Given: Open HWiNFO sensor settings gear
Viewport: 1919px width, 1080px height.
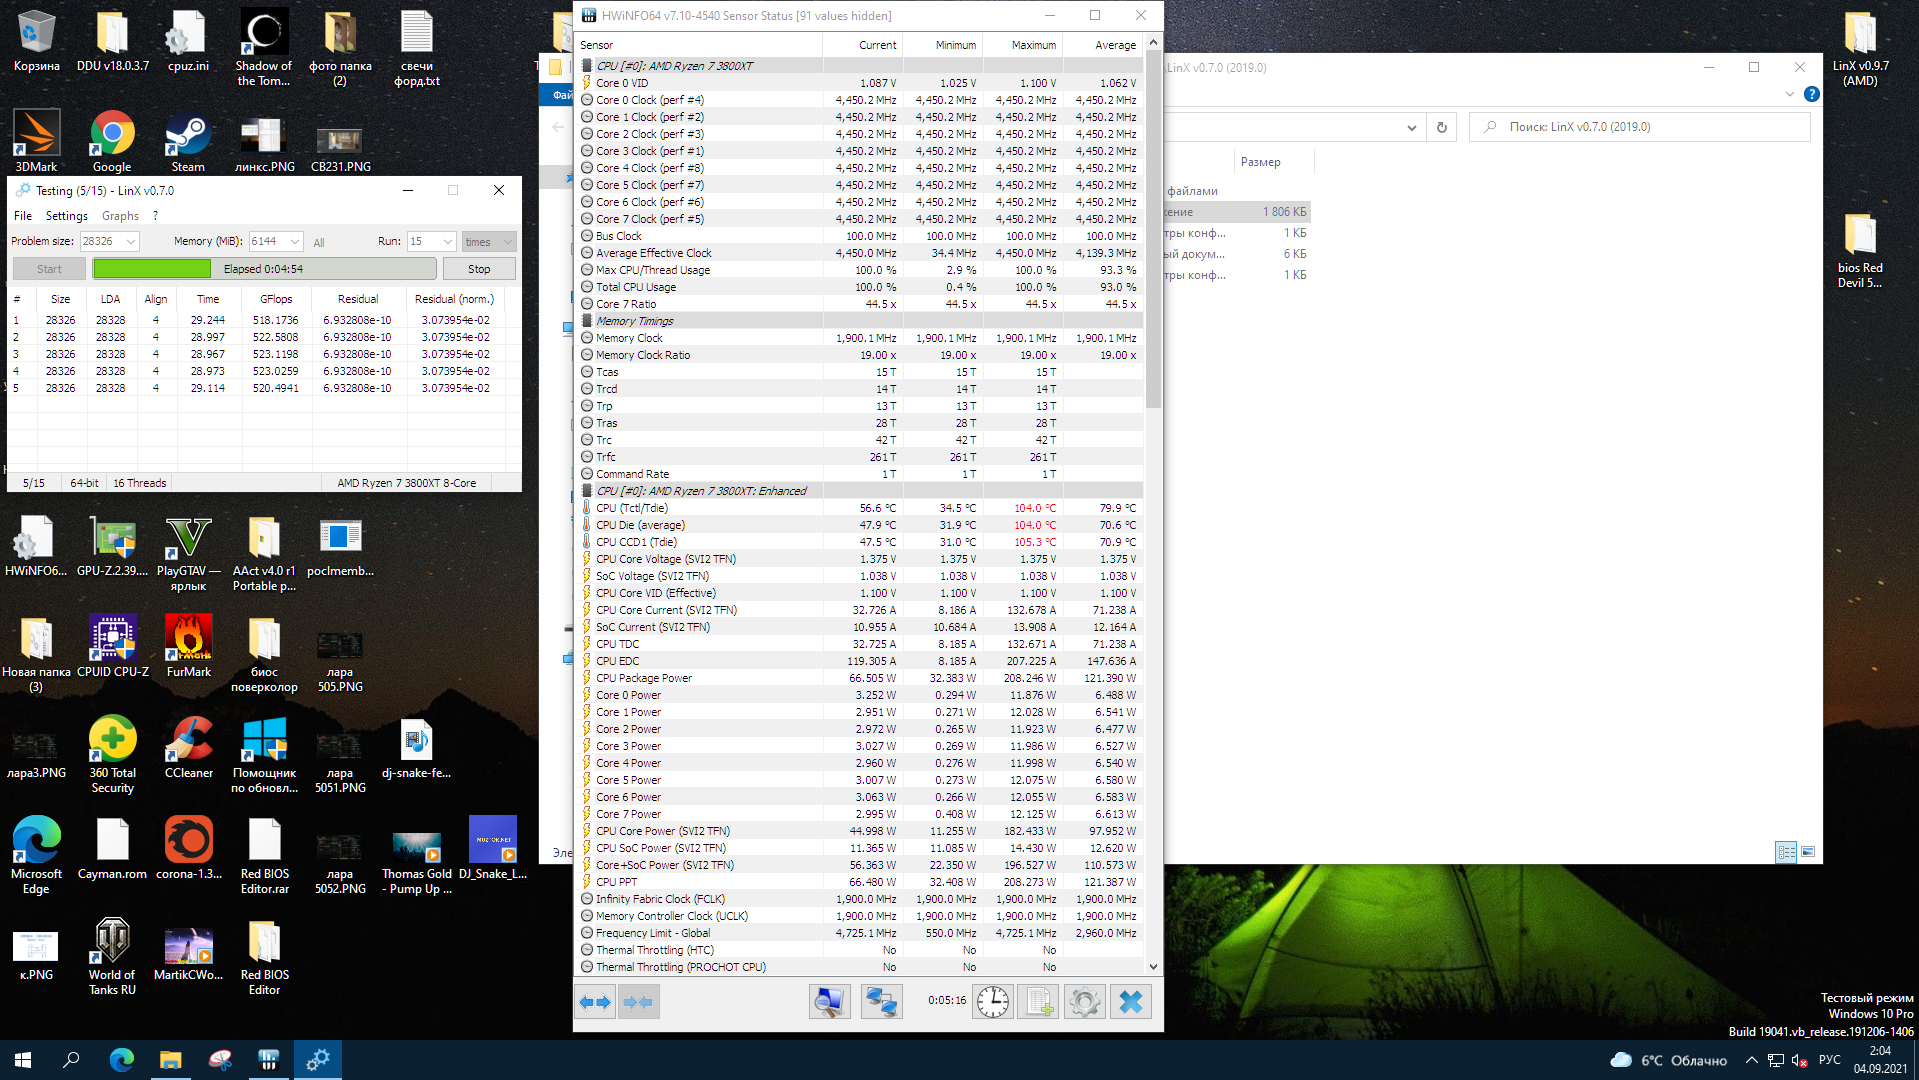Looking at the screenshot, I should (1084, 1002).
